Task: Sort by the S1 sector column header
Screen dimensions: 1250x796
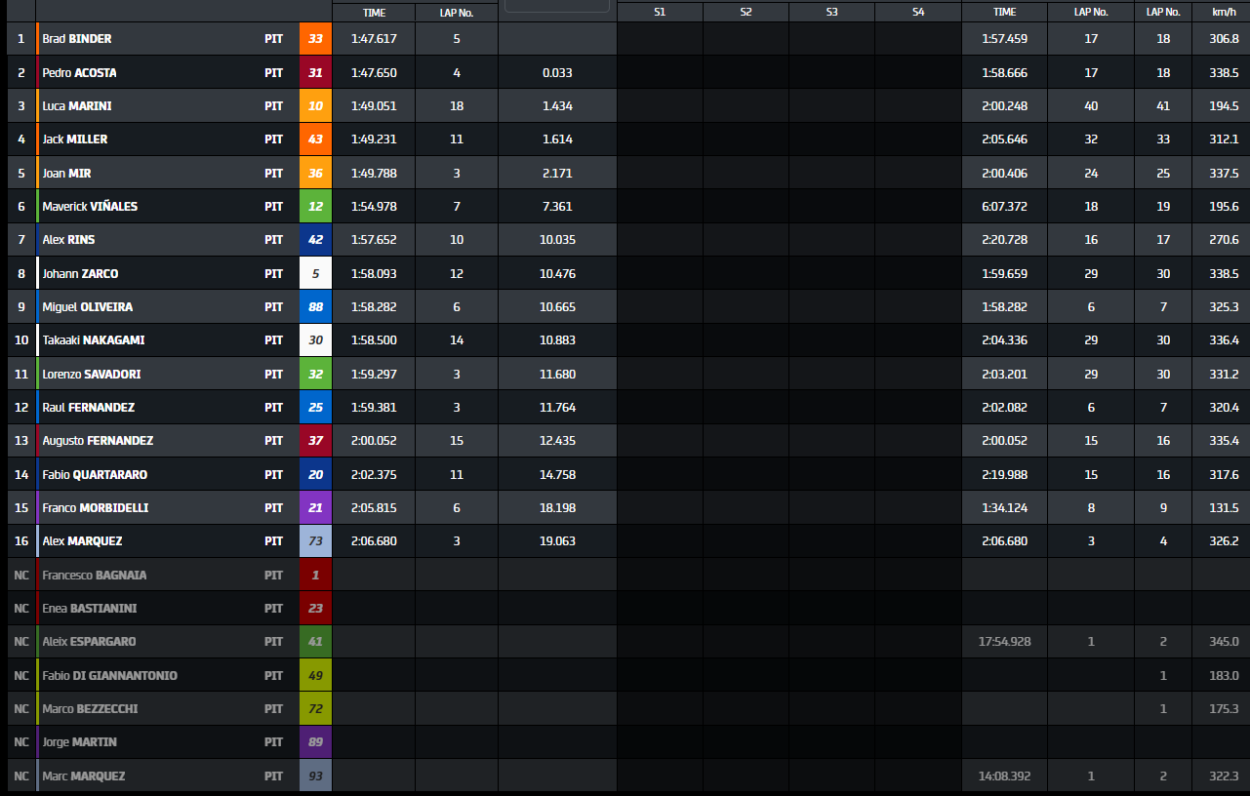Action: 660,12
